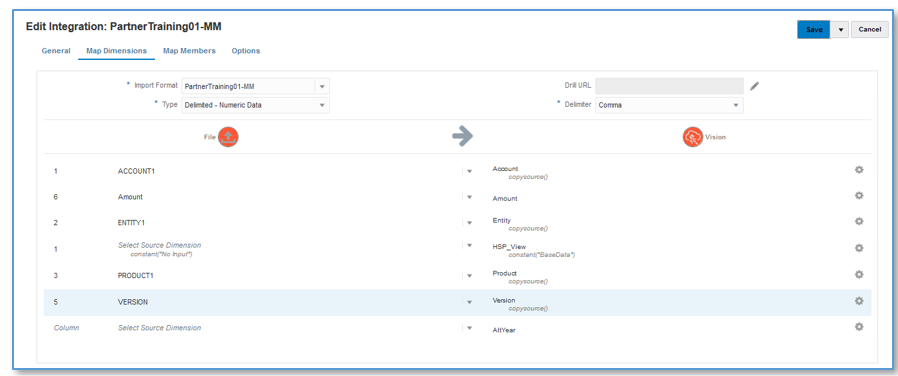Open the Delimiter Comma dropdown
This screenshot has width=898, height=376.
736,105
